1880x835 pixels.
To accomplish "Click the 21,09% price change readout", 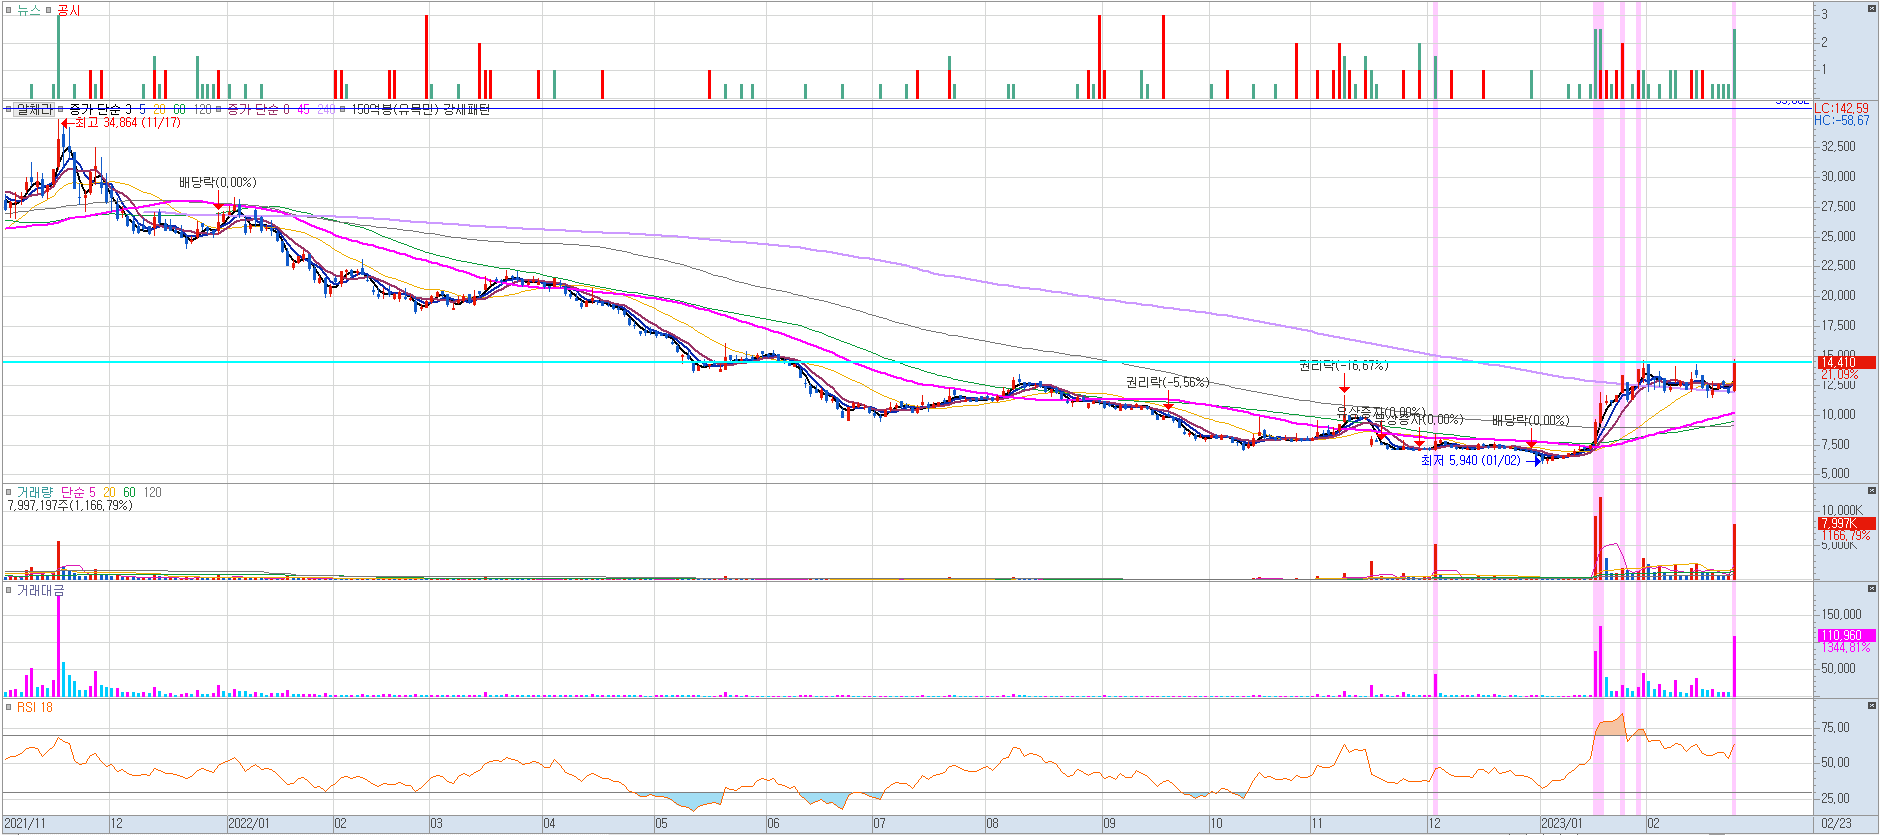I will 1840,375.
